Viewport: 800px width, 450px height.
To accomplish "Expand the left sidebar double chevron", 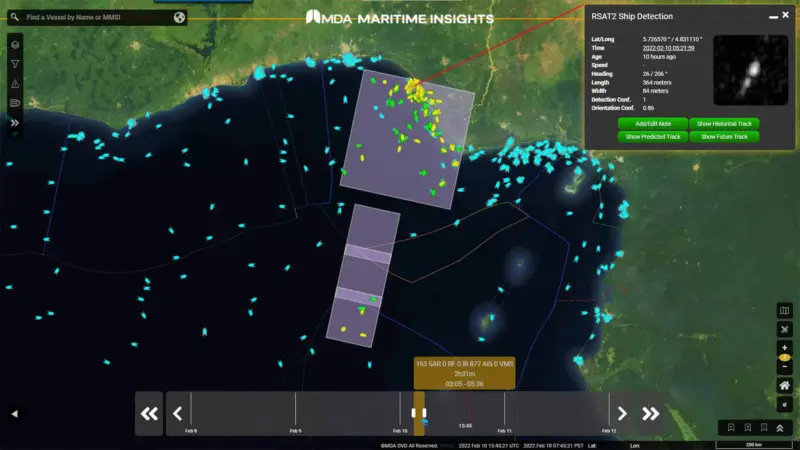I will (15, 123).
